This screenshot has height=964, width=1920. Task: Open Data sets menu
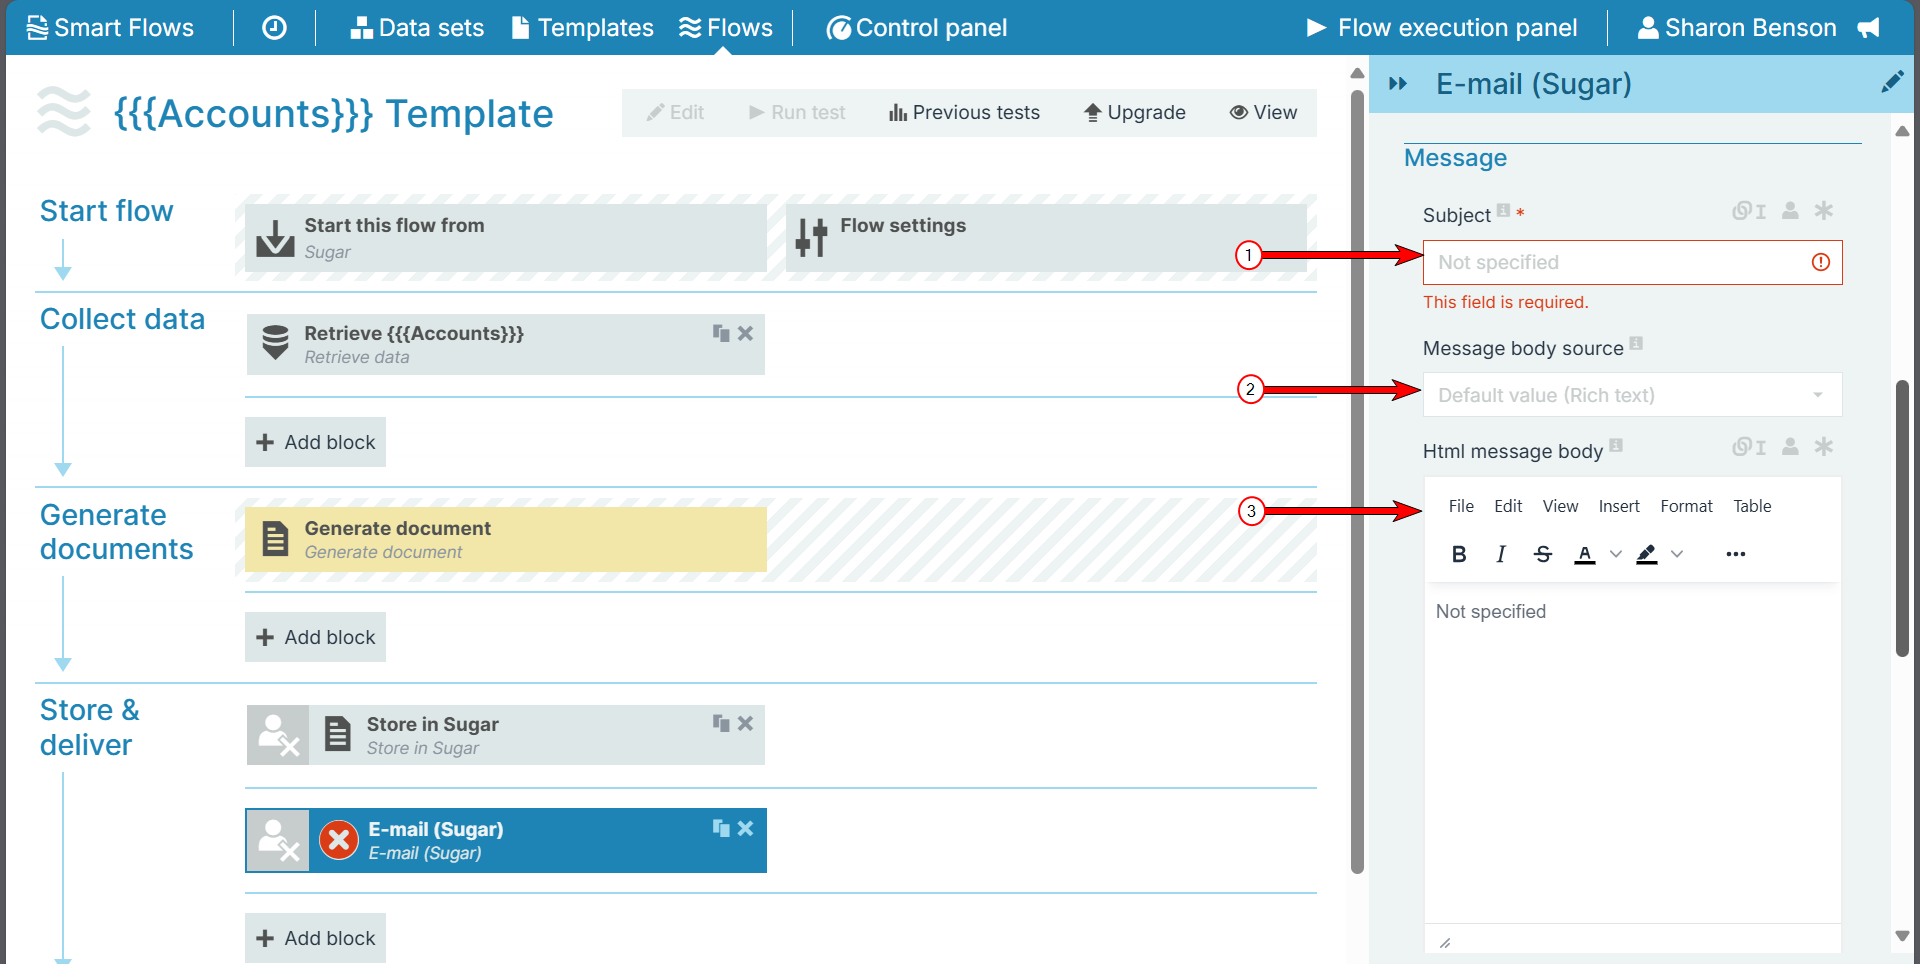click(417, 27)
